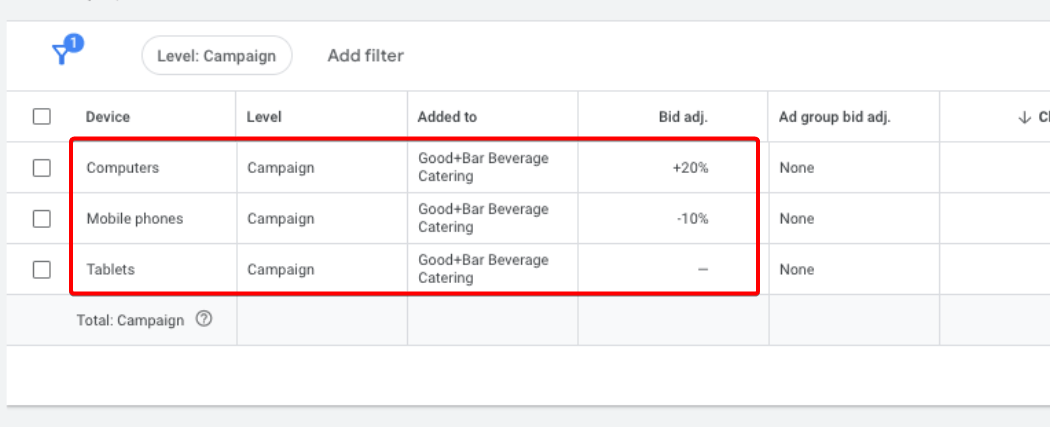Screen dimensions: 1052x427
Task: Check the Computers row checkbox
Action: pos(42,168)
